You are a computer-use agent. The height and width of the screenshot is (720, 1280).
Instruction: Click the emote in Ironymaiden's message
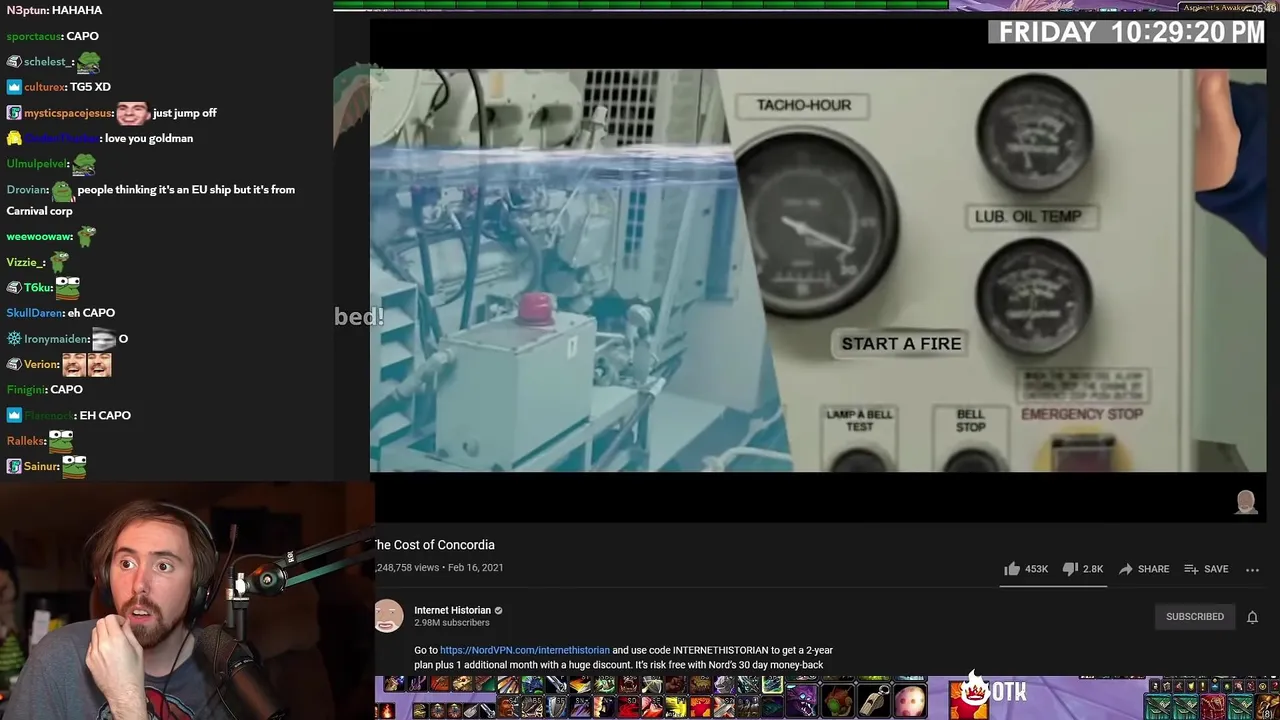coord(104,339)
